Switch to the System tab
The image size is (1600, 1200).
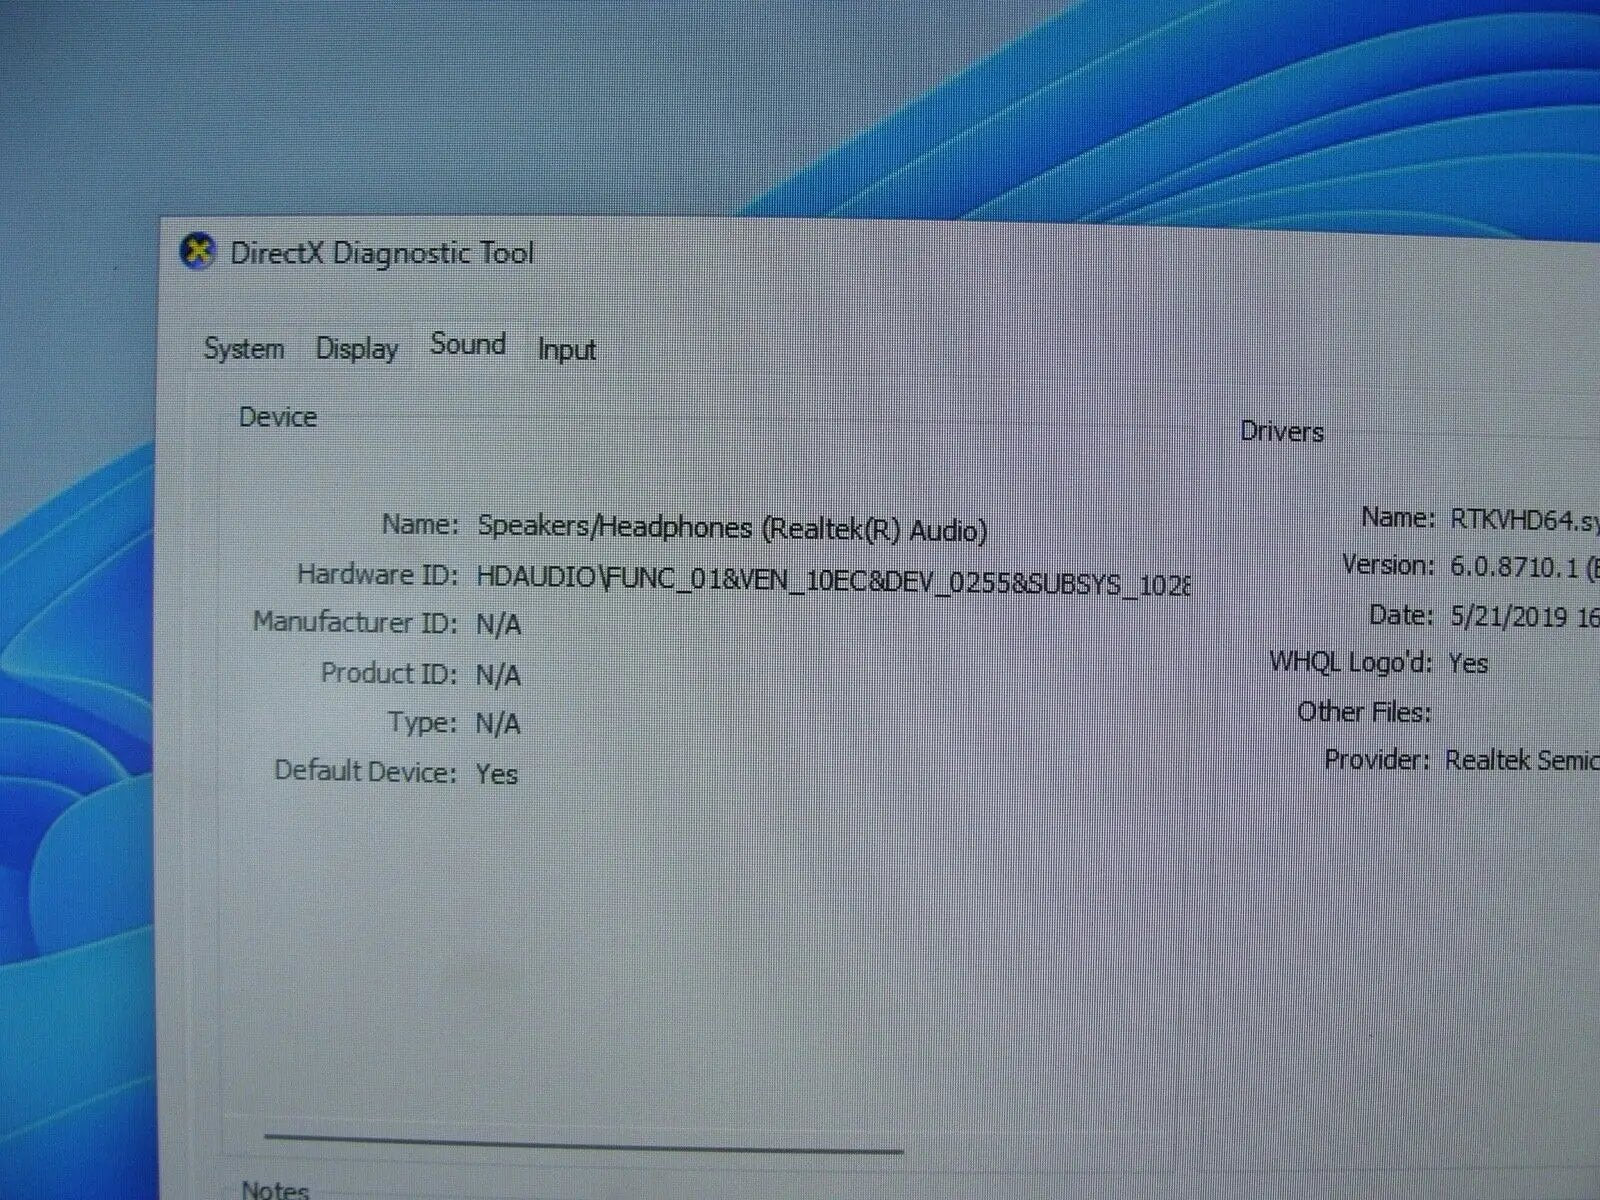[x=244, y=349]
